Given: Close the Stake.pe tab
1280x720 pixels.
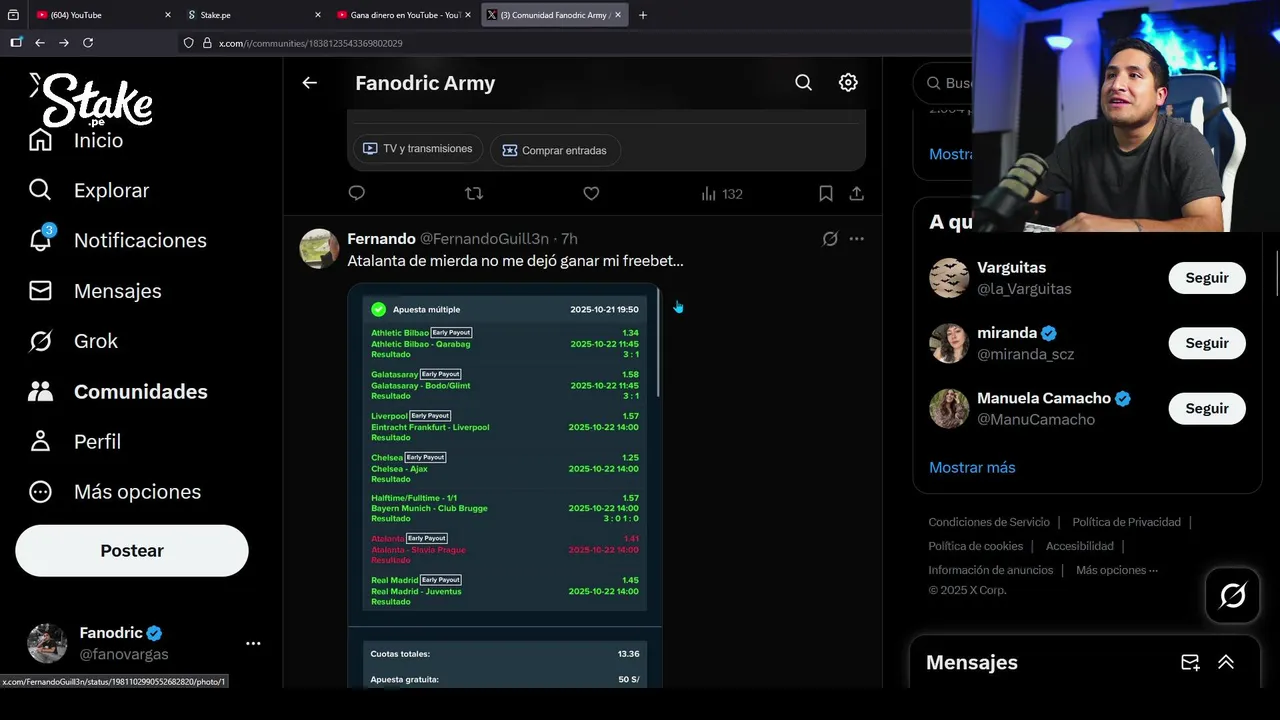Looking at the screenshot, I should (x=318, y=15).
